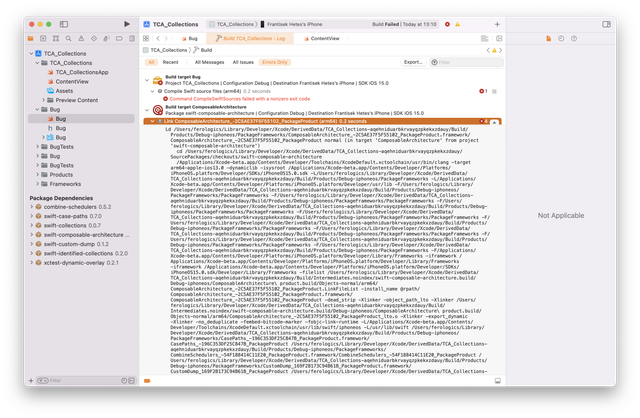This screenshot has width=640, height=418.
Task: Jump to previous issue arrow
Action: [x=488, y=50]
